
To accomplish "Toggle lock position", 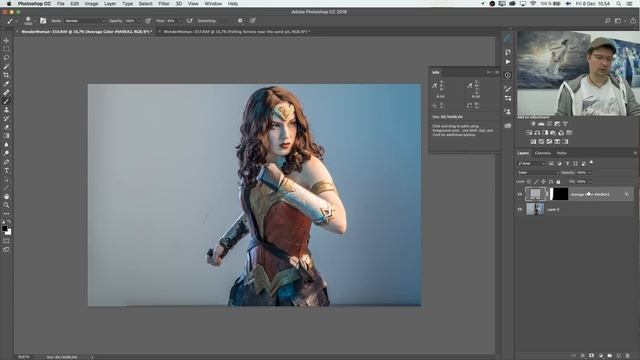I will (543, 182).
